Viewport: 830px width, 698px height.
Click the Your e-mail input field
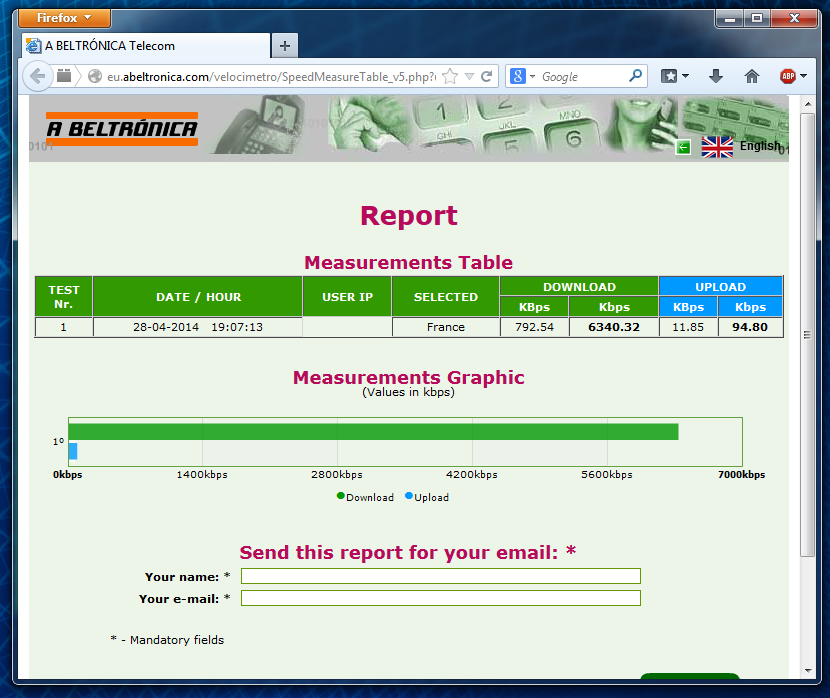(x=440, y=599)
